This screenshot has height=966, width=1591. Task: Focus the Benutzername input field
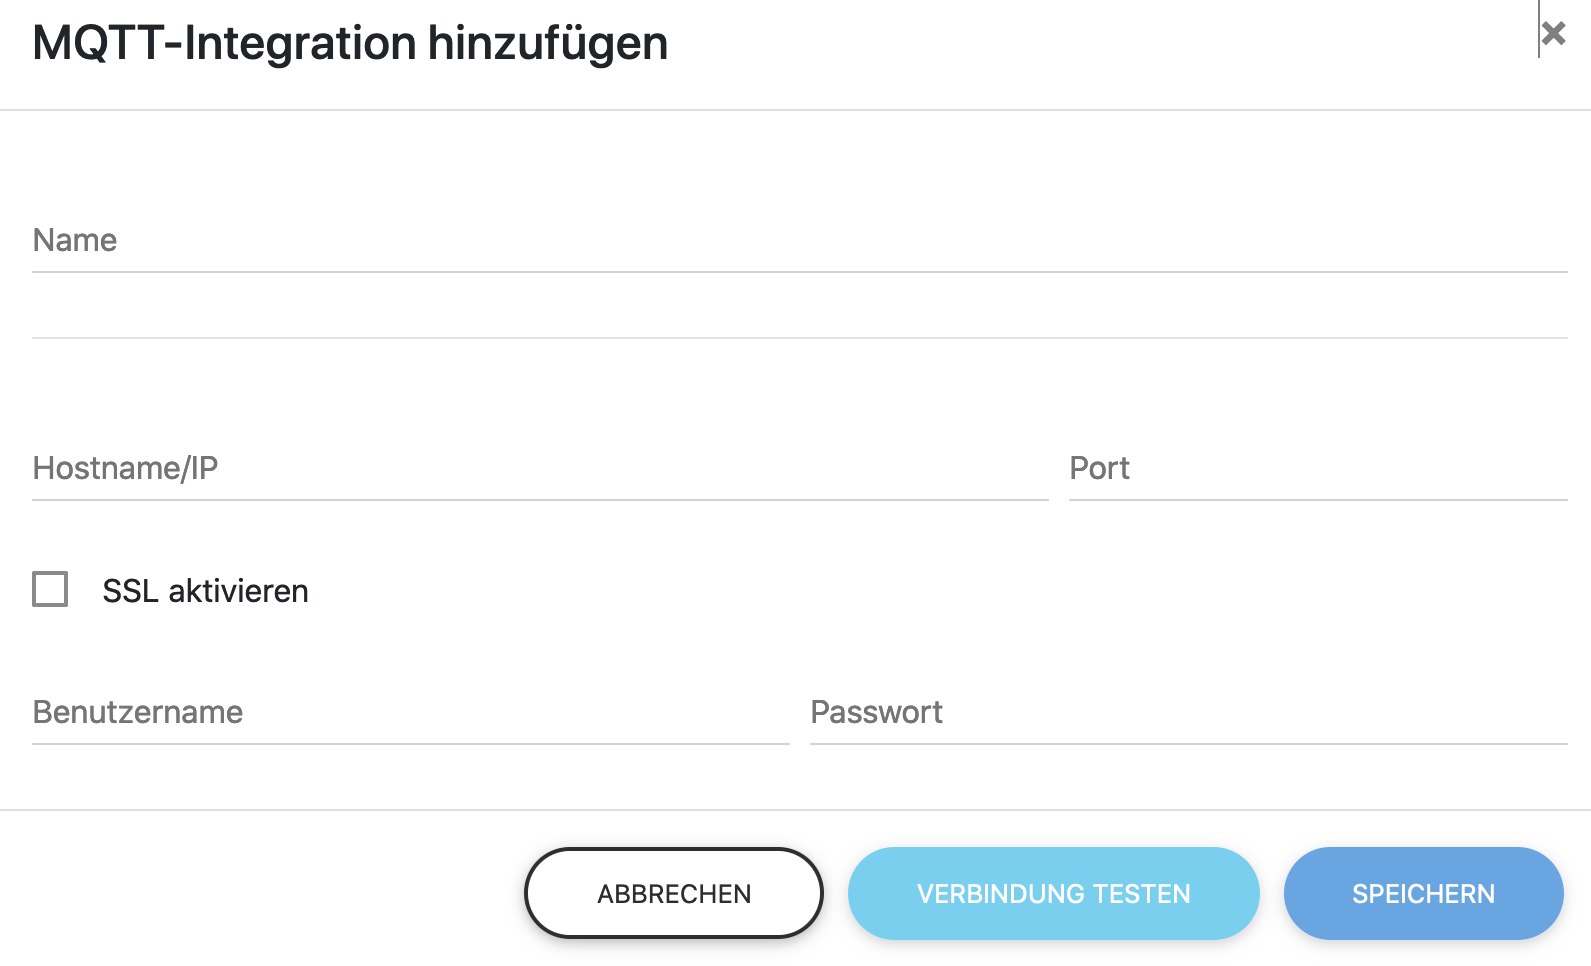coord(410,713)
